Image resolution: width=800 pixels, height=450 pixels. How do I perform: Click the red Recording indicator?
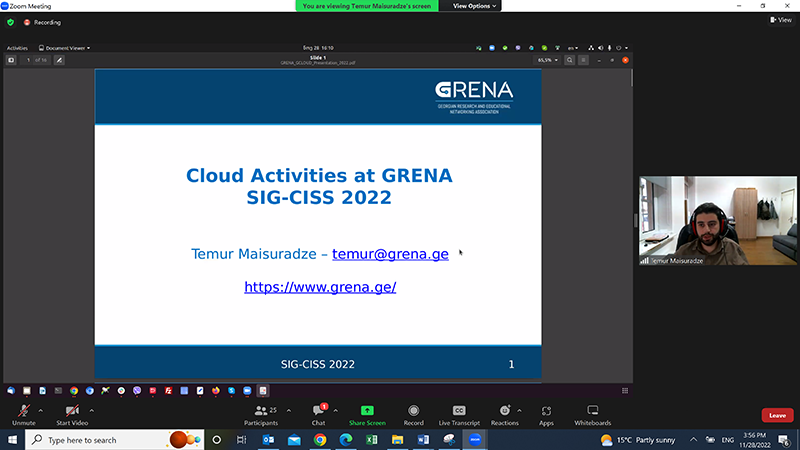point(42,22)
